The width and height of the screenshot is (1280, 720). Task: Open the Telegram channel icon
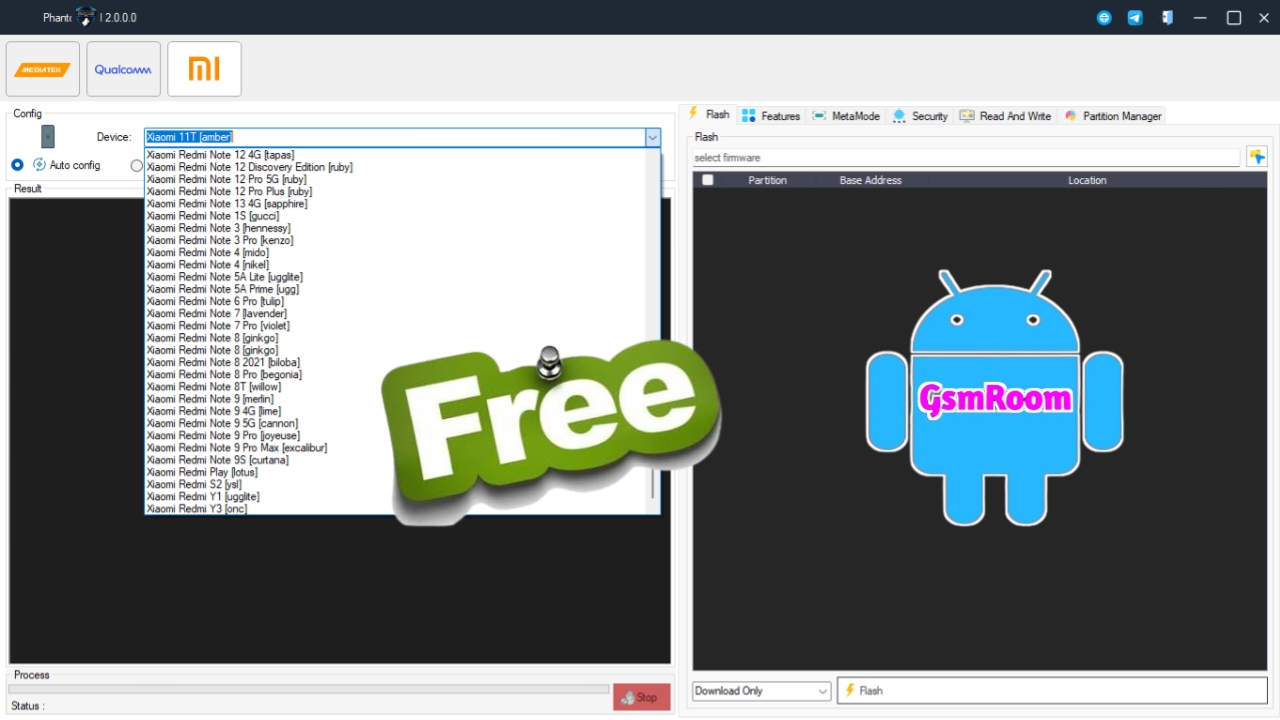point(1135,18)
